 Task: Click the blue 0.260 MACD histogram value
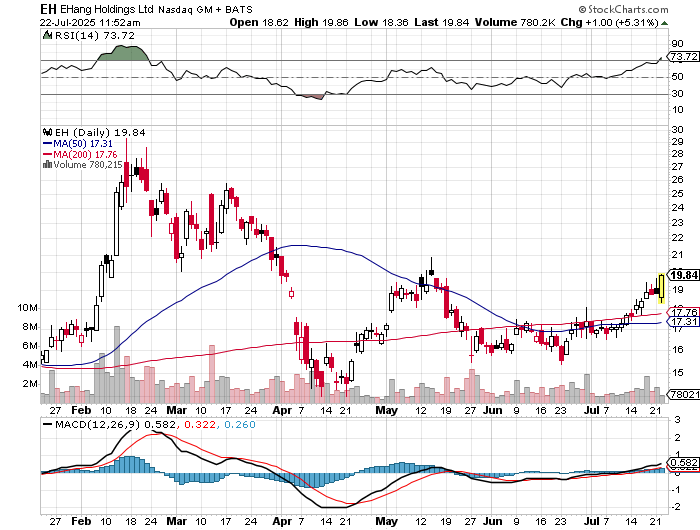[x=240, y=425]
